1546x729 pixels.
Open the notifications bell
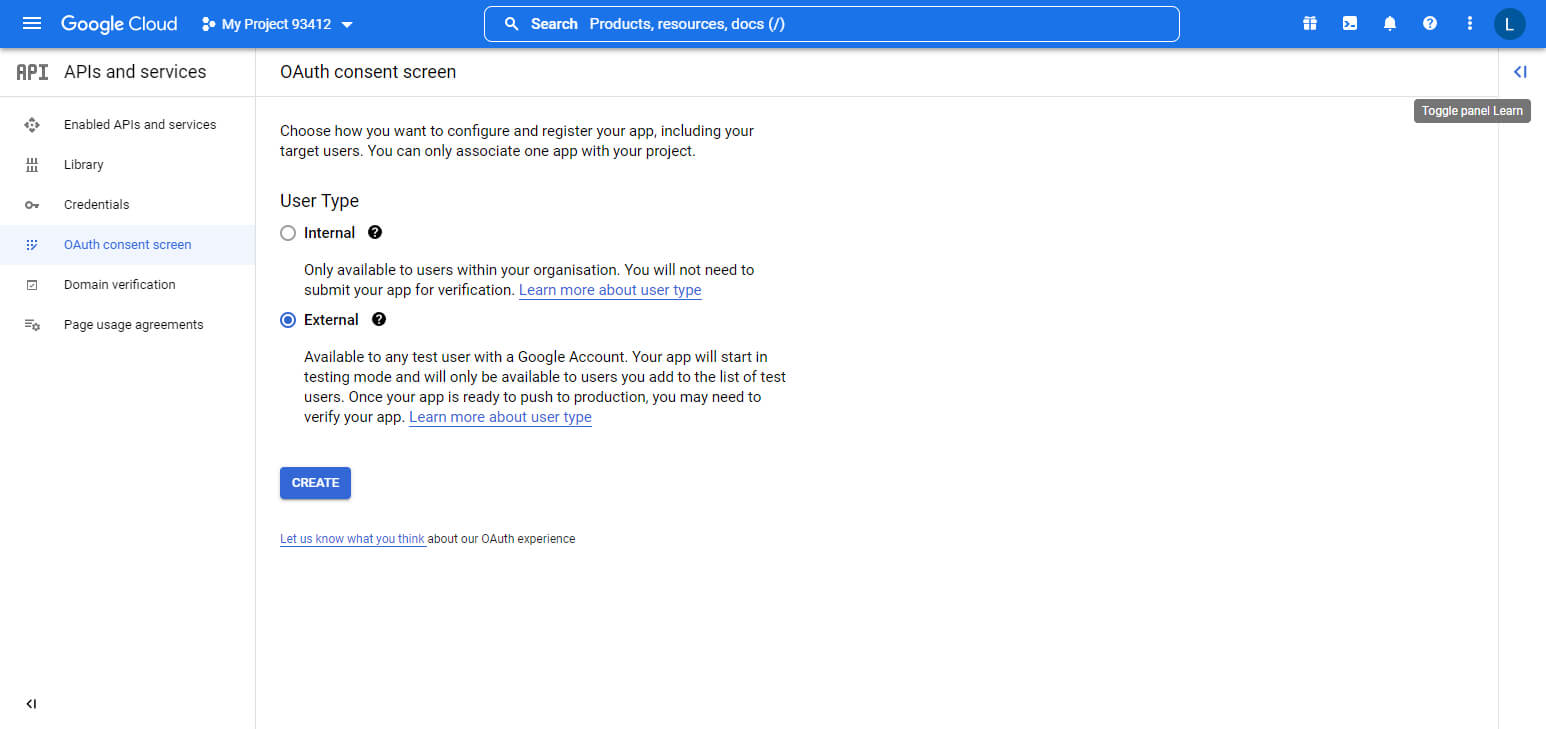pos(1390,24)
